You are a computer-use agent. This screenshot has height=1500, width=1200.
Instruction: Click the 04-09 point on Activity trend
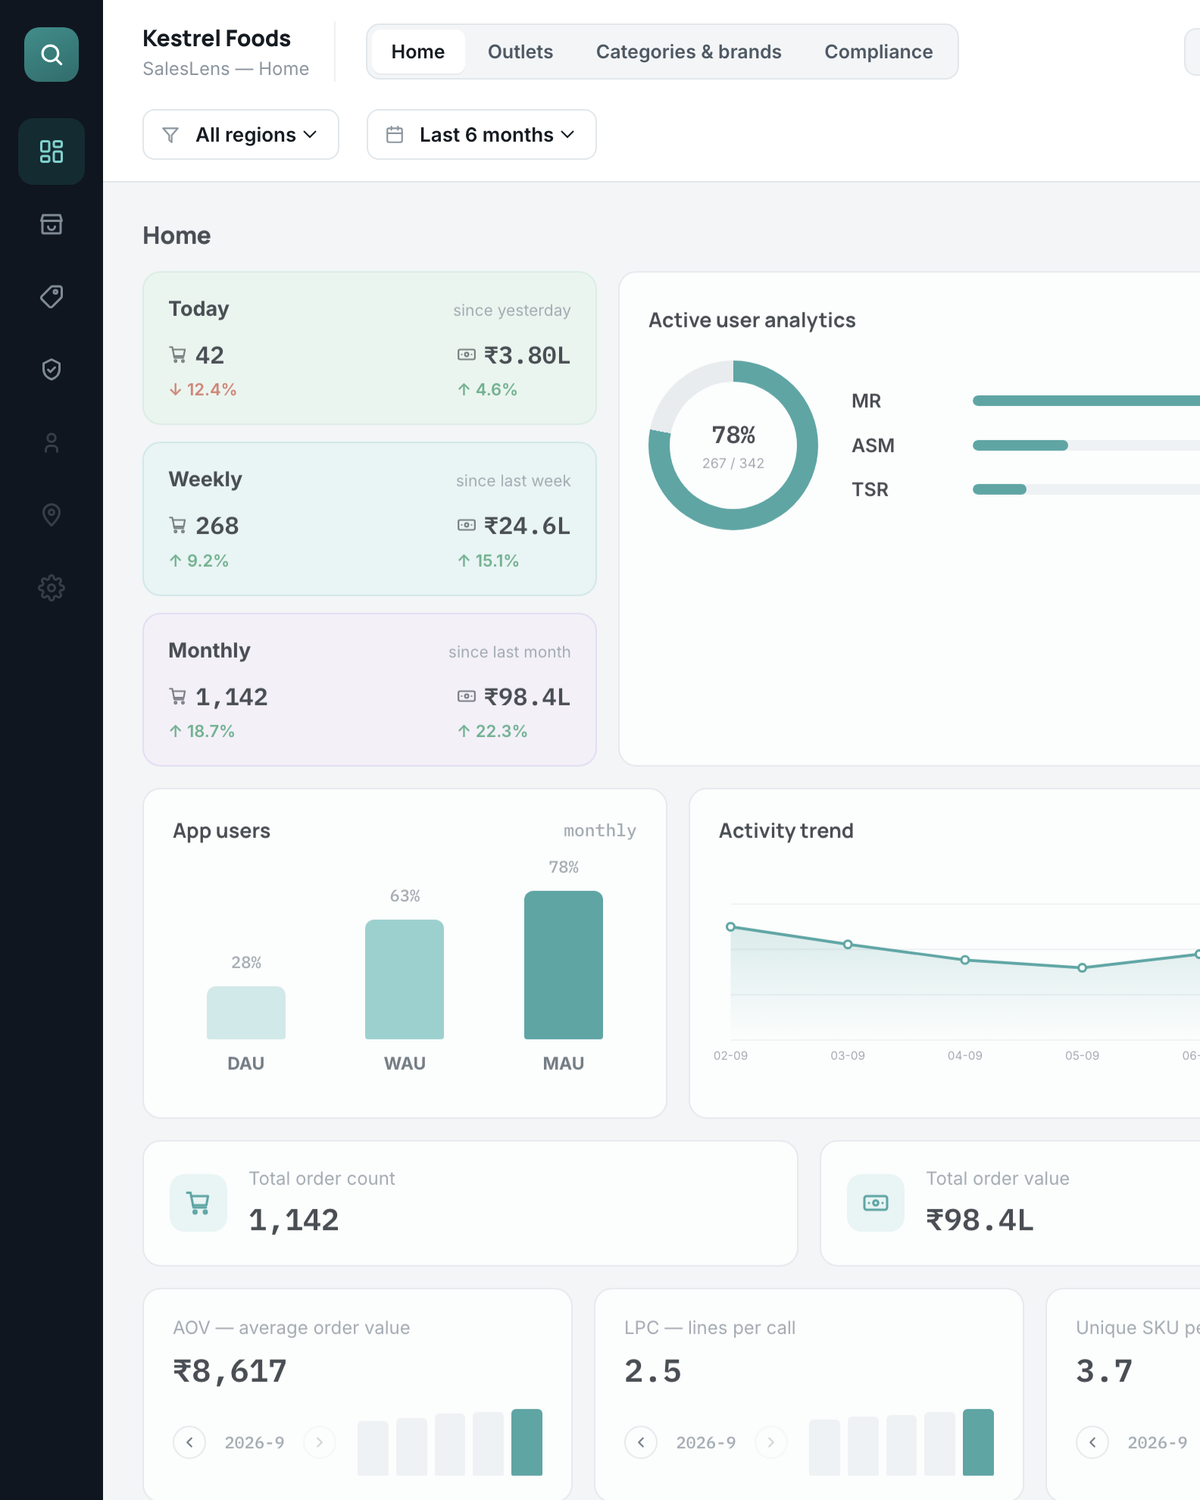click(x=965, y=960)
